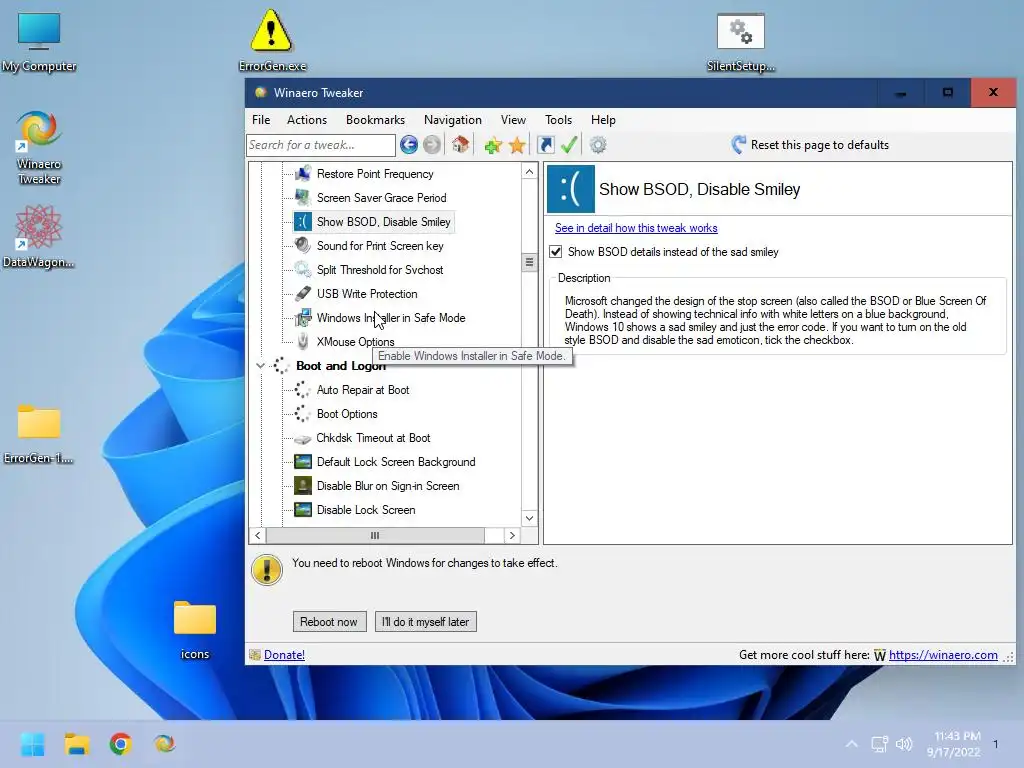Click the Restore Point Frequency icon
The image size is (1024, 768).
(x=302, y=173)
